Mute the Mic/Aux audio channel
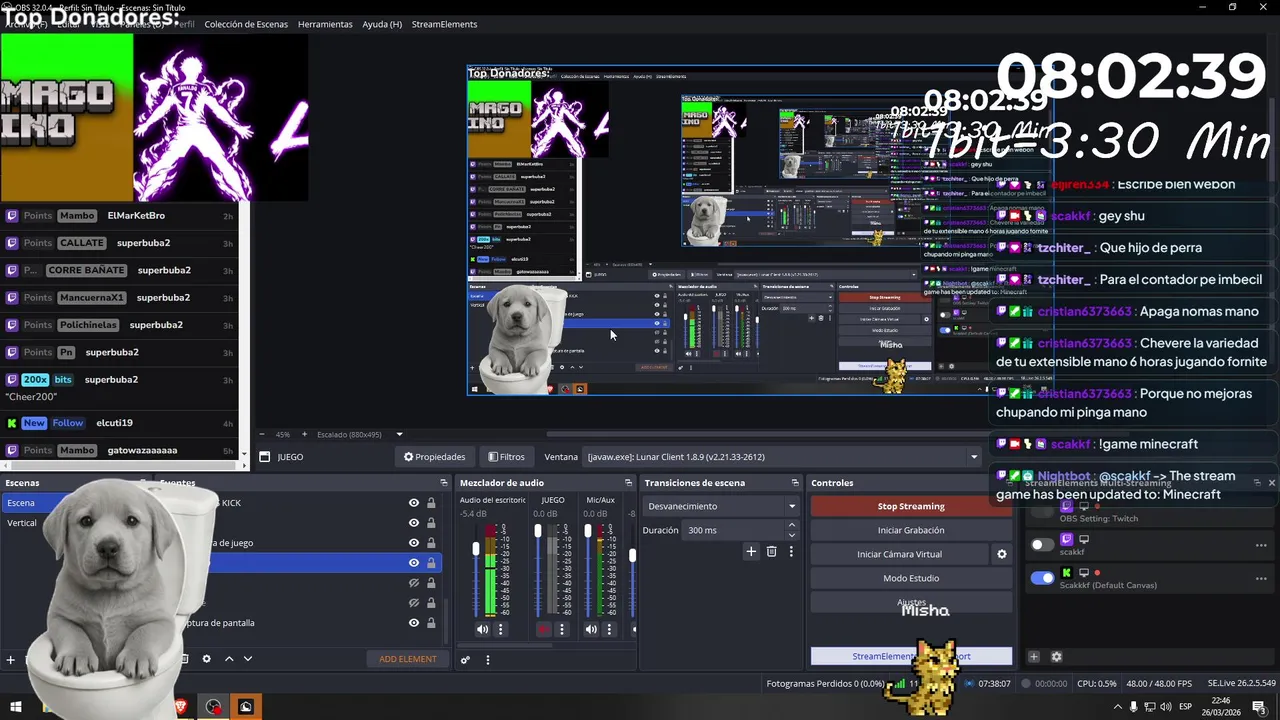The width and height of the screenshot is (1280, 720). (591, 629)
